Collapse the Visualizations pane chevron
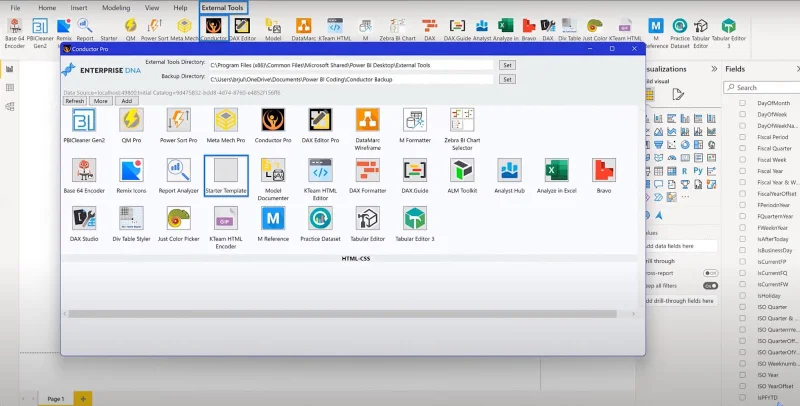The height and width of the screenshot is (406, 800). [x=714, y=69]
